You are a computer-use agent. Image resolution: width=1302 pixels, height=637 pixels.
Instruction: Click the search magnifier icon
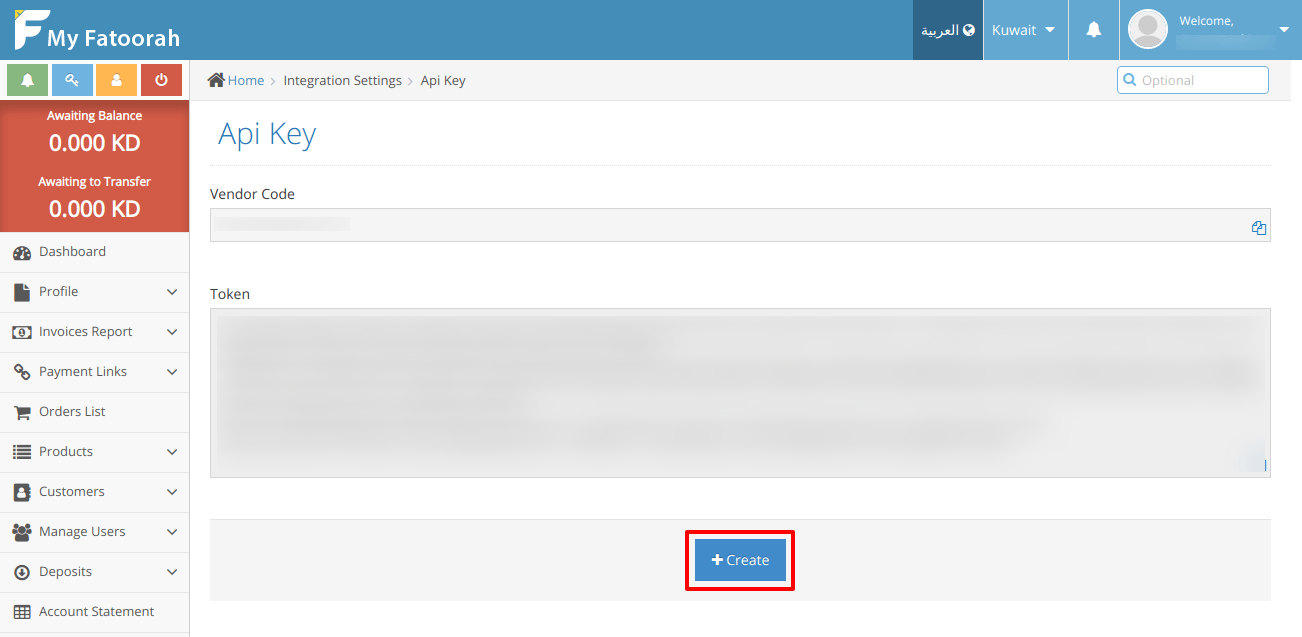[1130, 80]
